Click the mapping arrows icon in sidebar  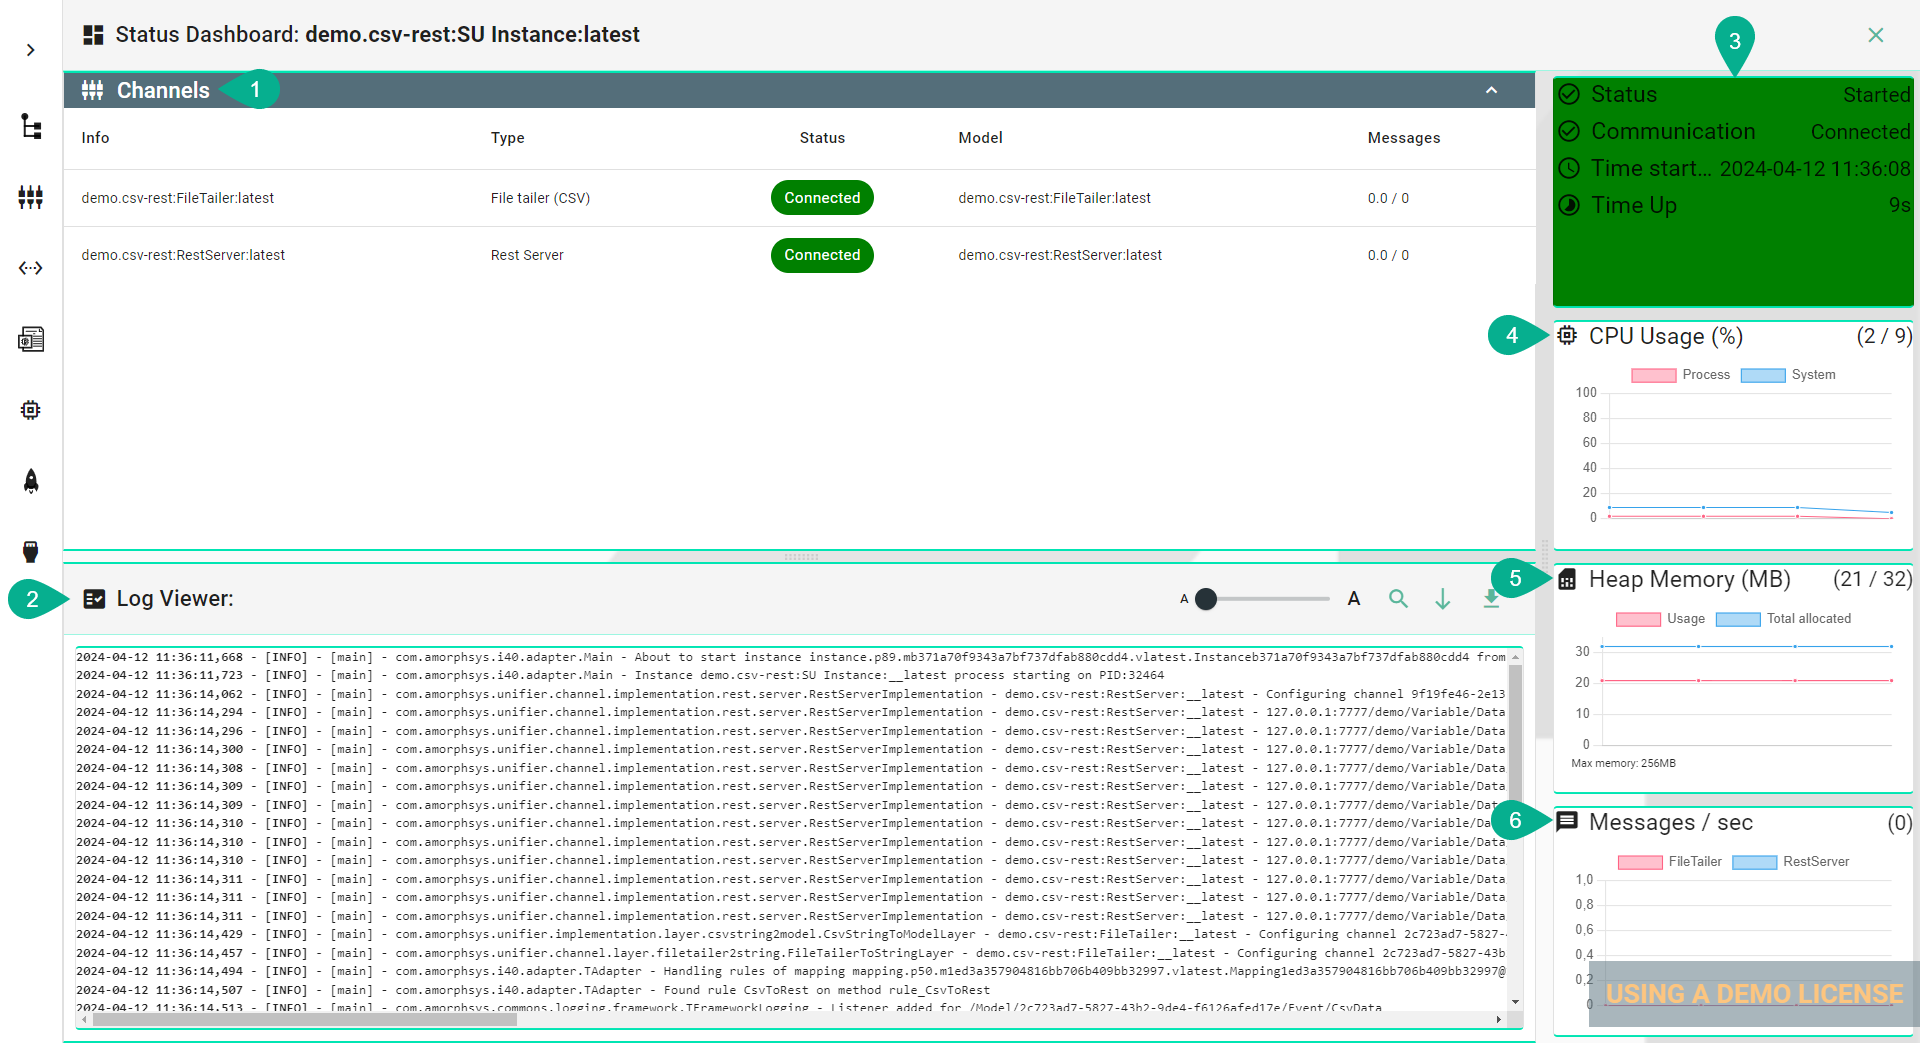tap(31, 268)
